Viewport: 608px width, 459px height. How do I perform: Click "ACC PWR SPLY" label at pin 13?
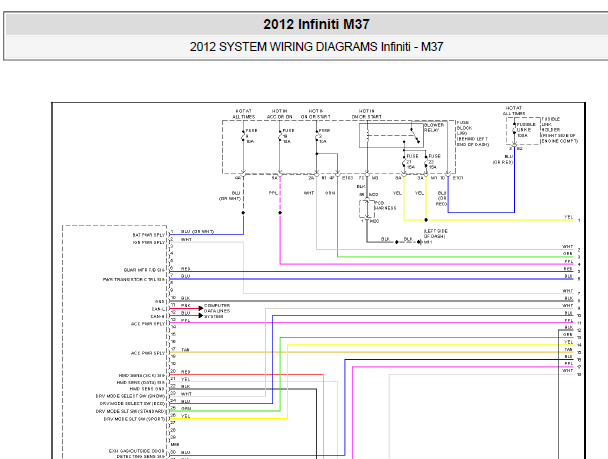(x=148, y=324)
